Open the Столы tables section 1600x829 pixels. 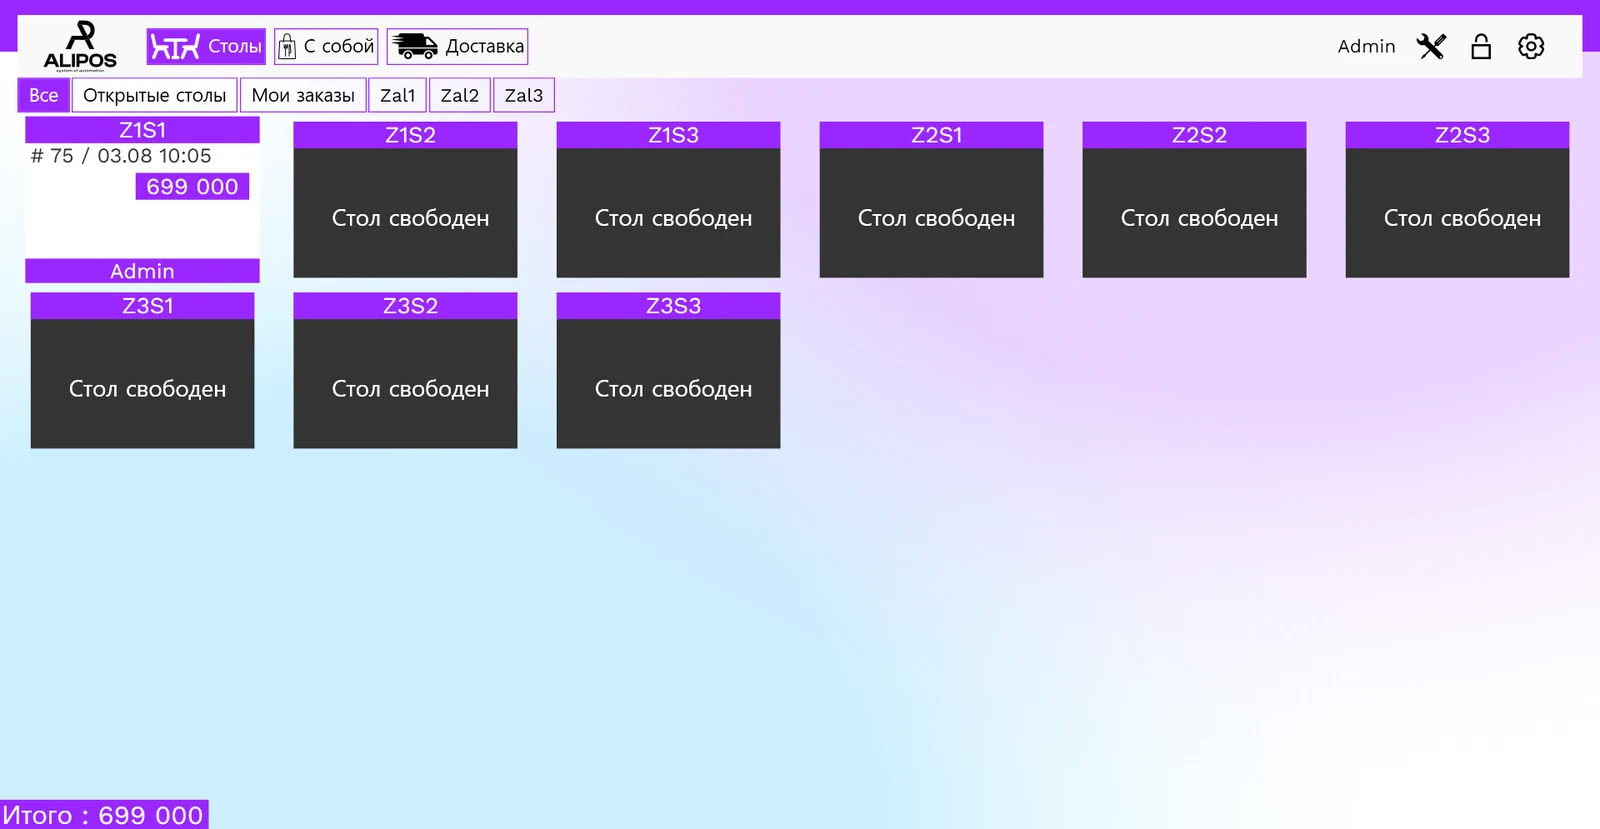click(206, 46)
